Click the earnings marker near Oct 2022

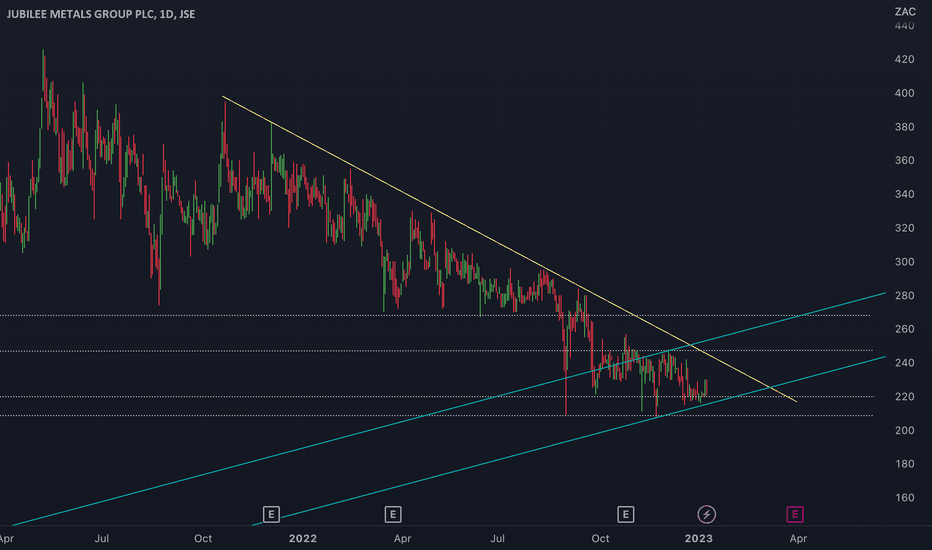point(625,514)
